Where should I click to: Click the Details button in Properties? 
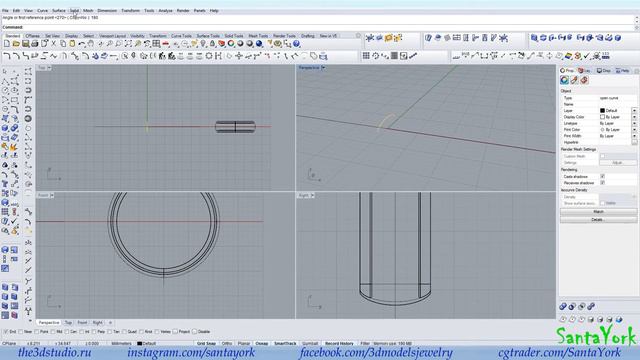[598, 220]
